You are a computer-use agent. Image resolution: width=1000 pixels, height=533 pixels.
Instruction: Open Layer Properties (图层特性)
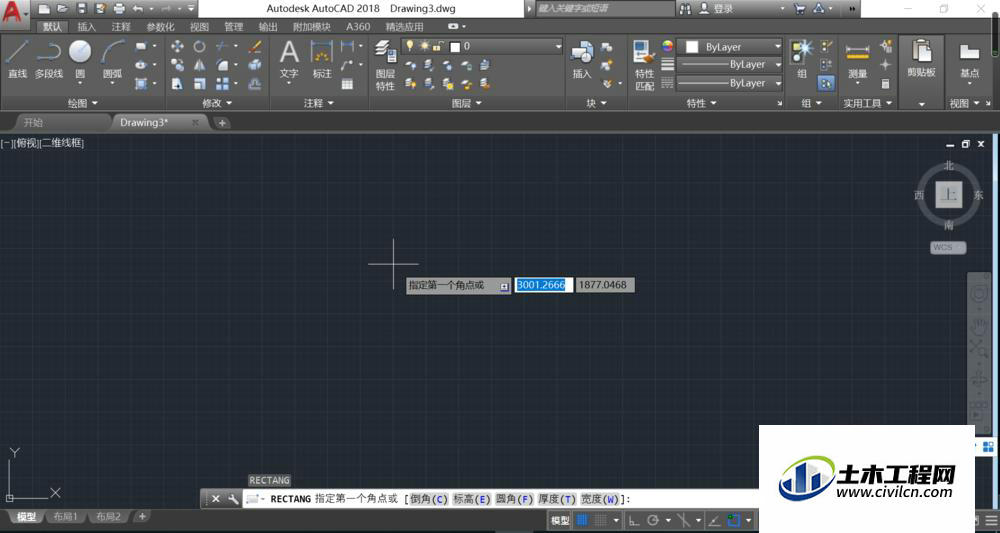385,65
